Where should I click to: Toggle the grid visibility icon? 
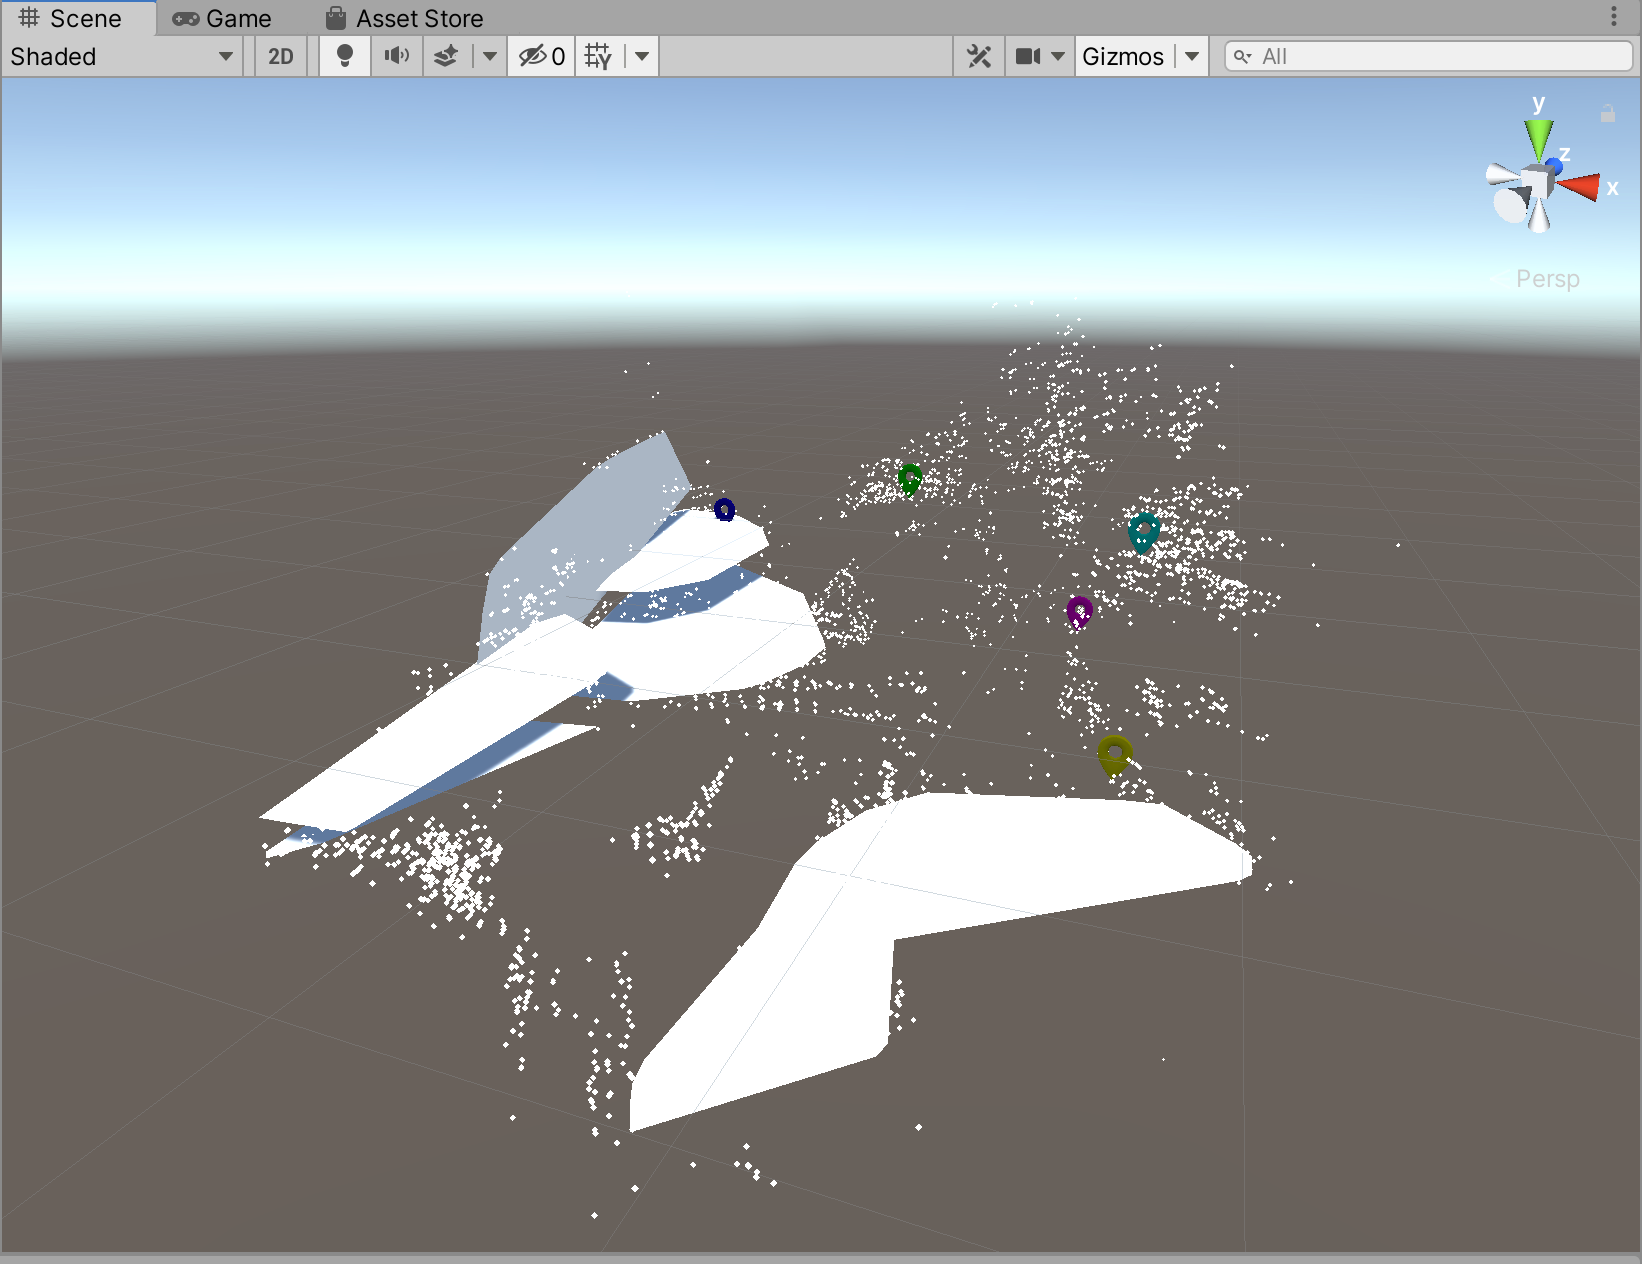(x=598, y=56)
